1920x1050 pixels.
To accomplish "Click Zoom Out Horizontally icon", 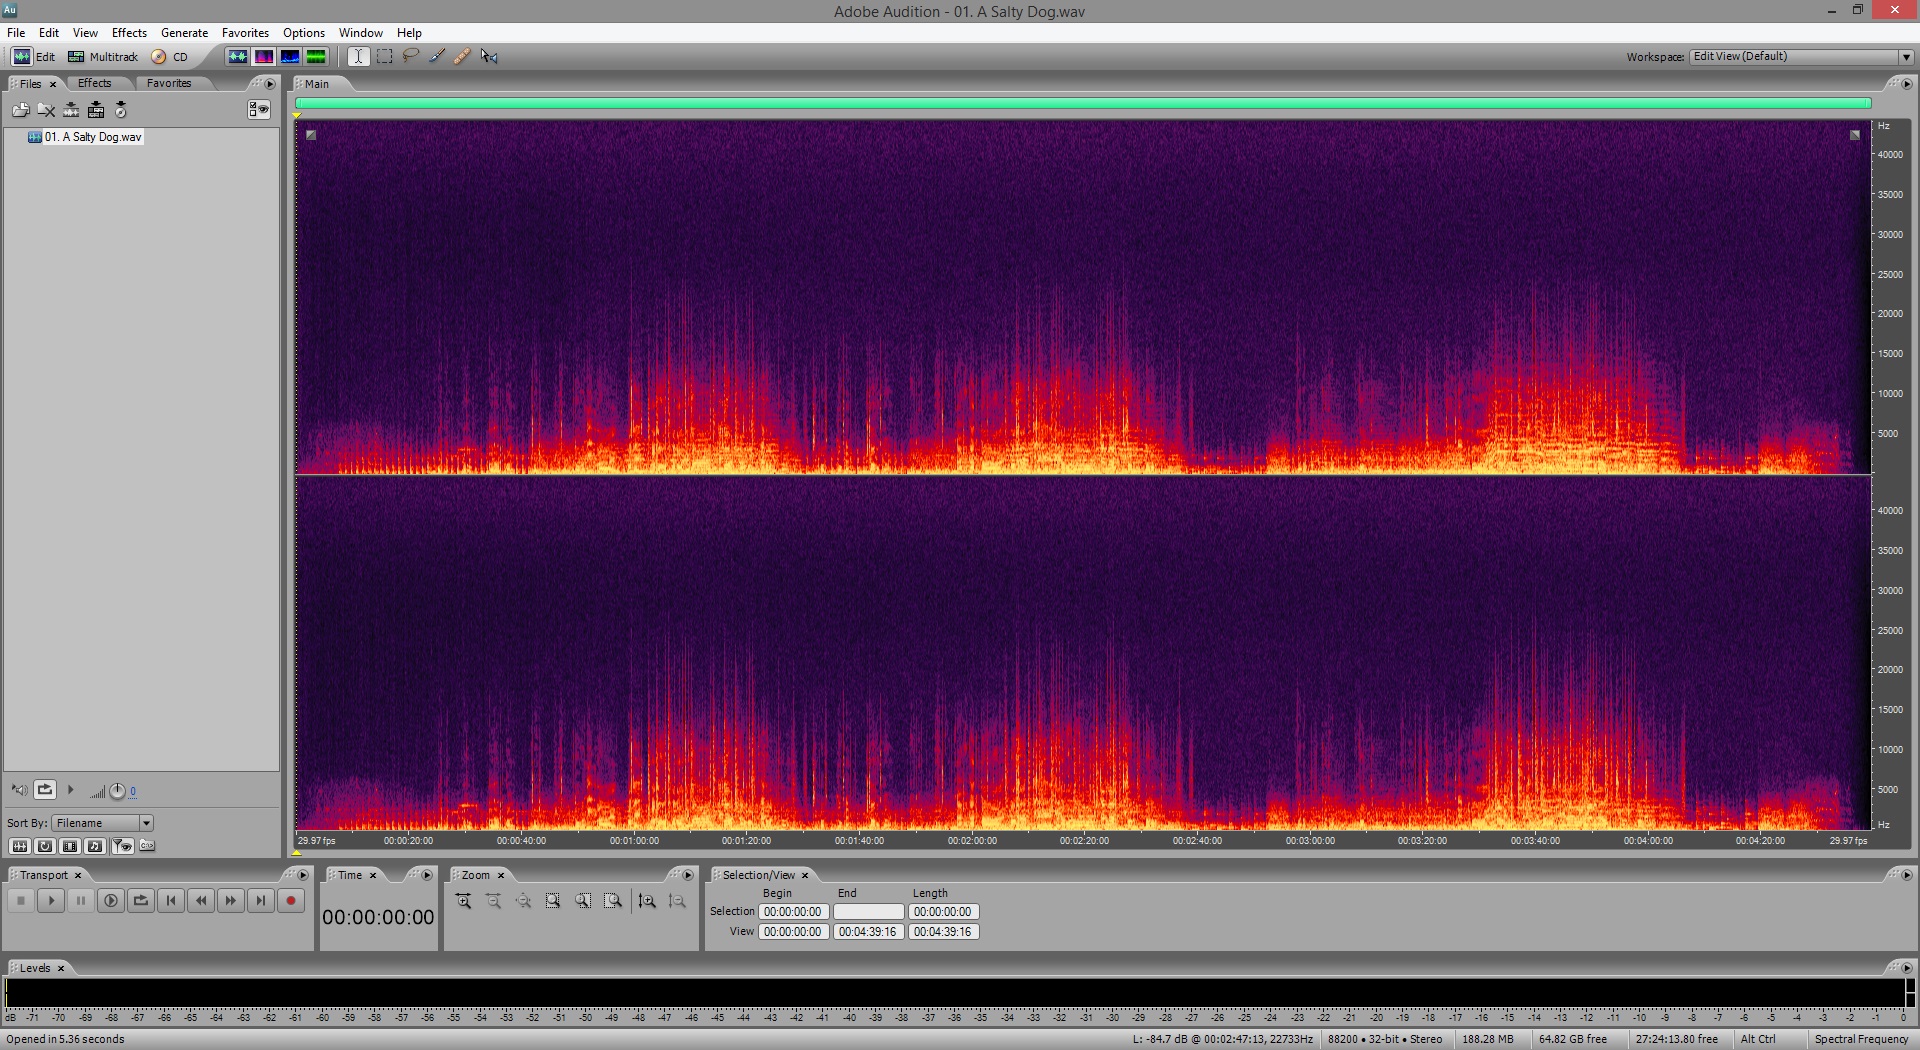I will click(494, 901).
